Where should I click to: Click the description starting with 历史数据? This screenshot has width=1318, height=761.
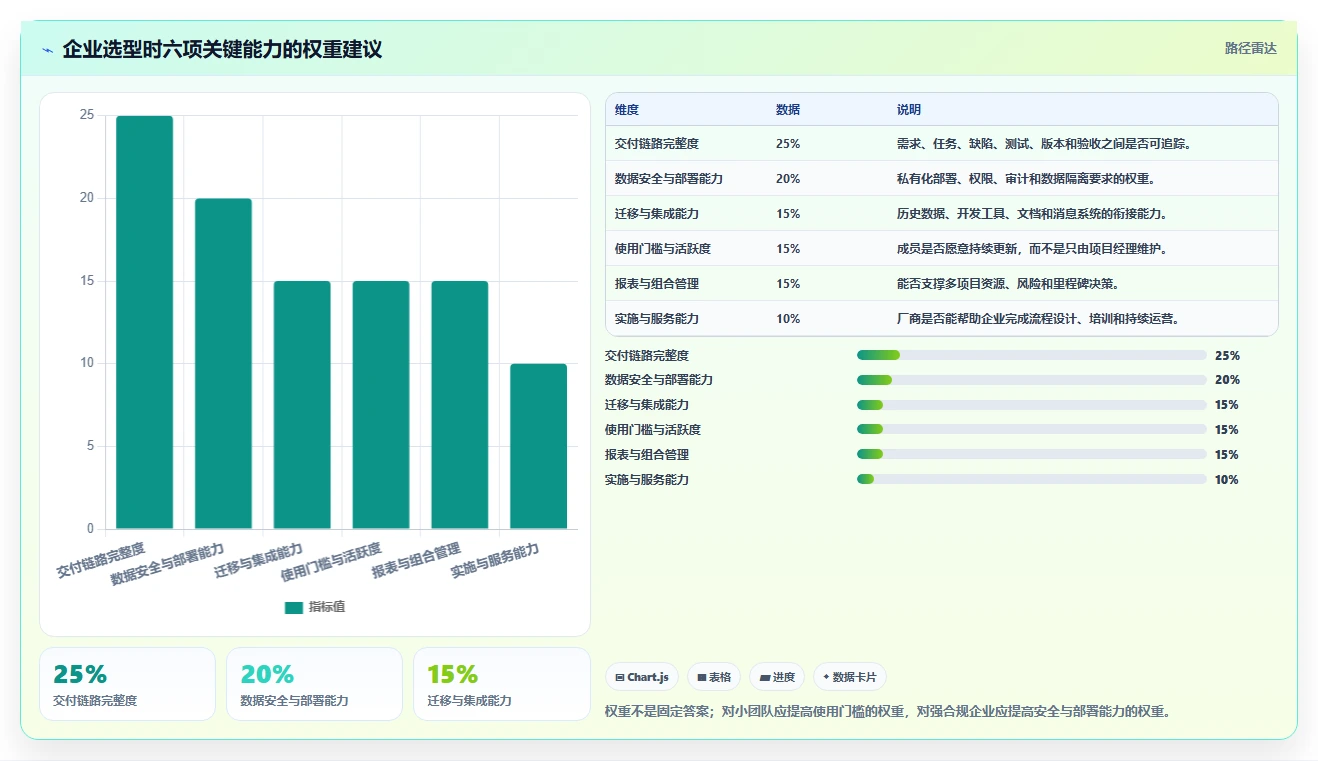tap(1032, 214)
